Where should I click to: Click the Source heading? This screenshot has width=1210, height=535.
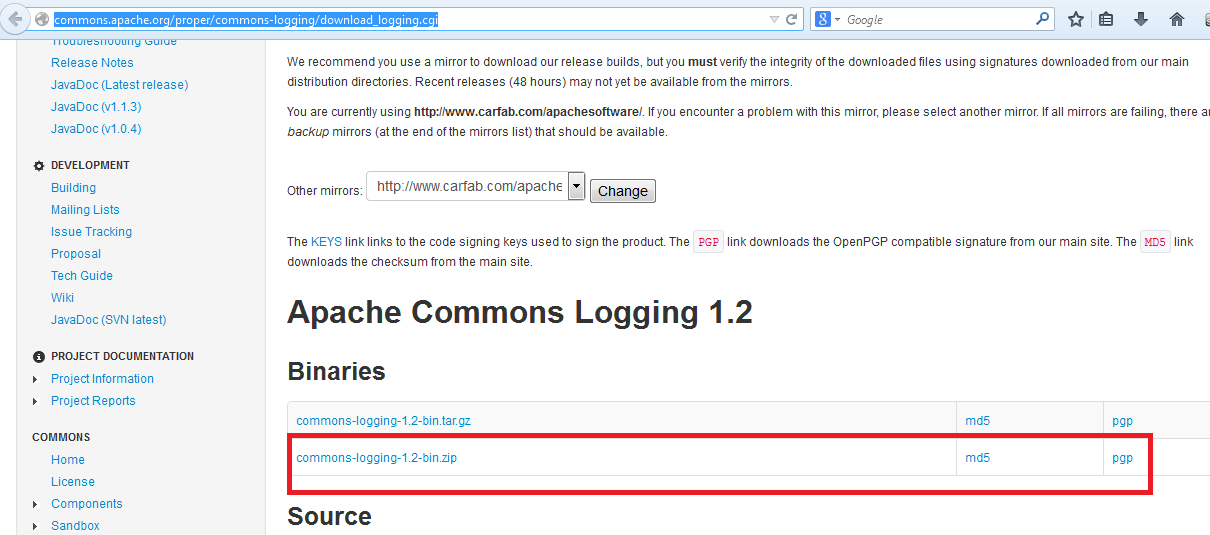click(329, 516)
